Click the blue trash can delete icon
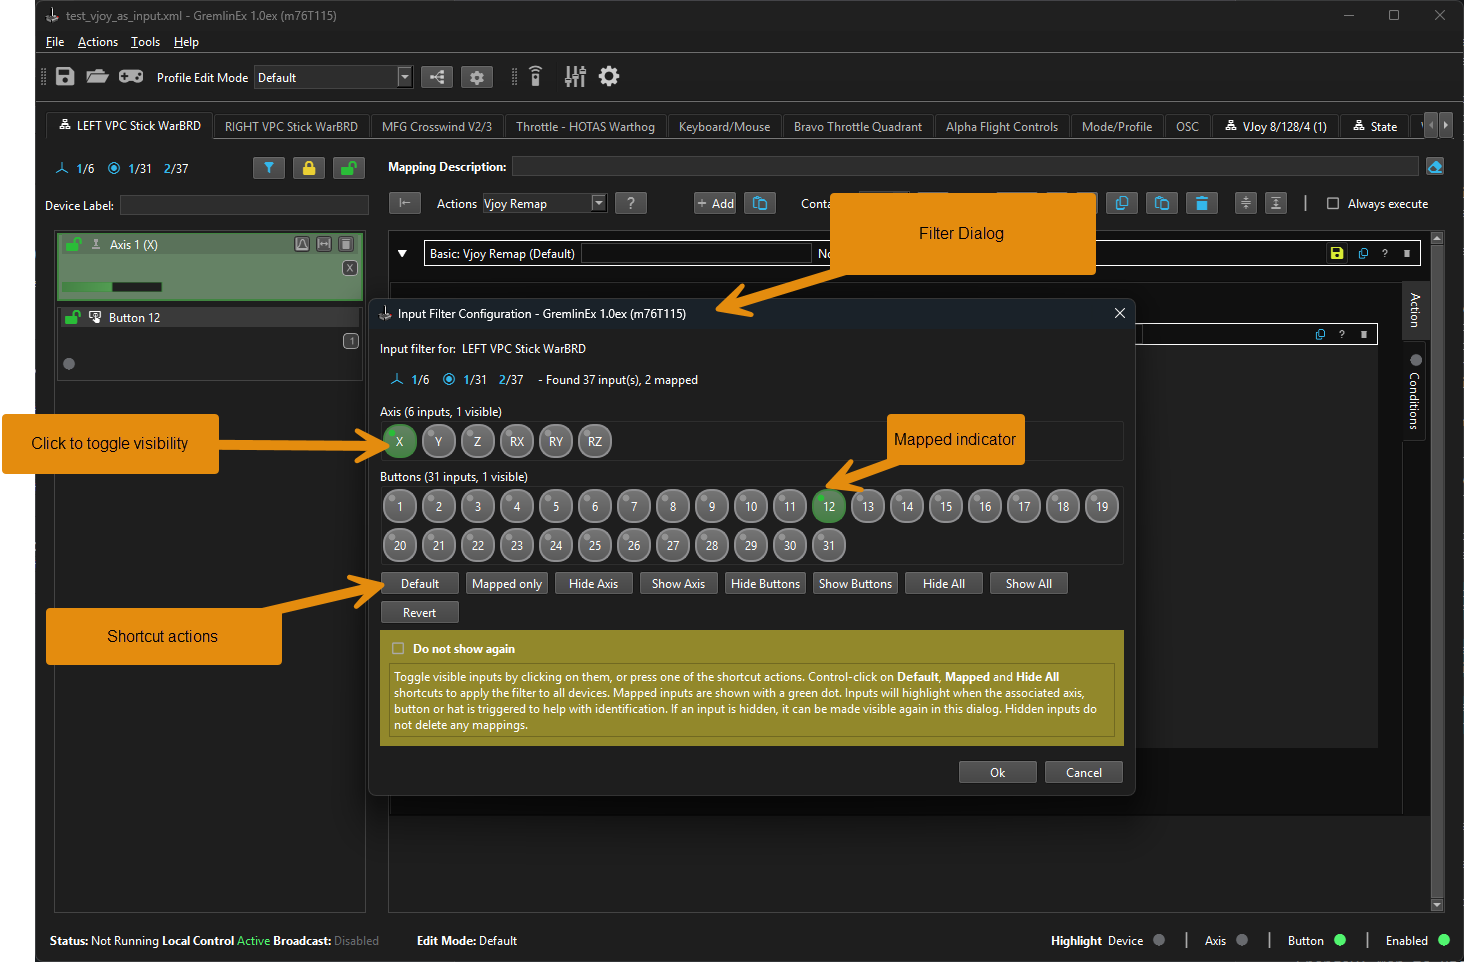This screenshot has width=1464, height=962. [x=1201, y=204]
